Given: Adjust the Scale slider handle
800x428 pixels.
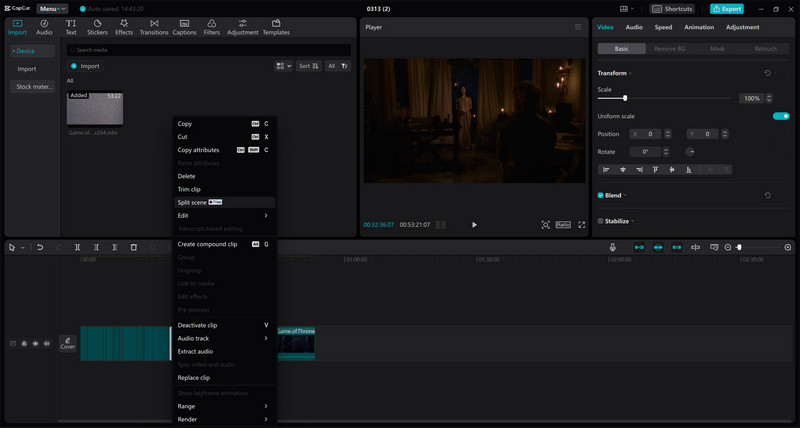Looking at the screenshot, I should point(625,98).
